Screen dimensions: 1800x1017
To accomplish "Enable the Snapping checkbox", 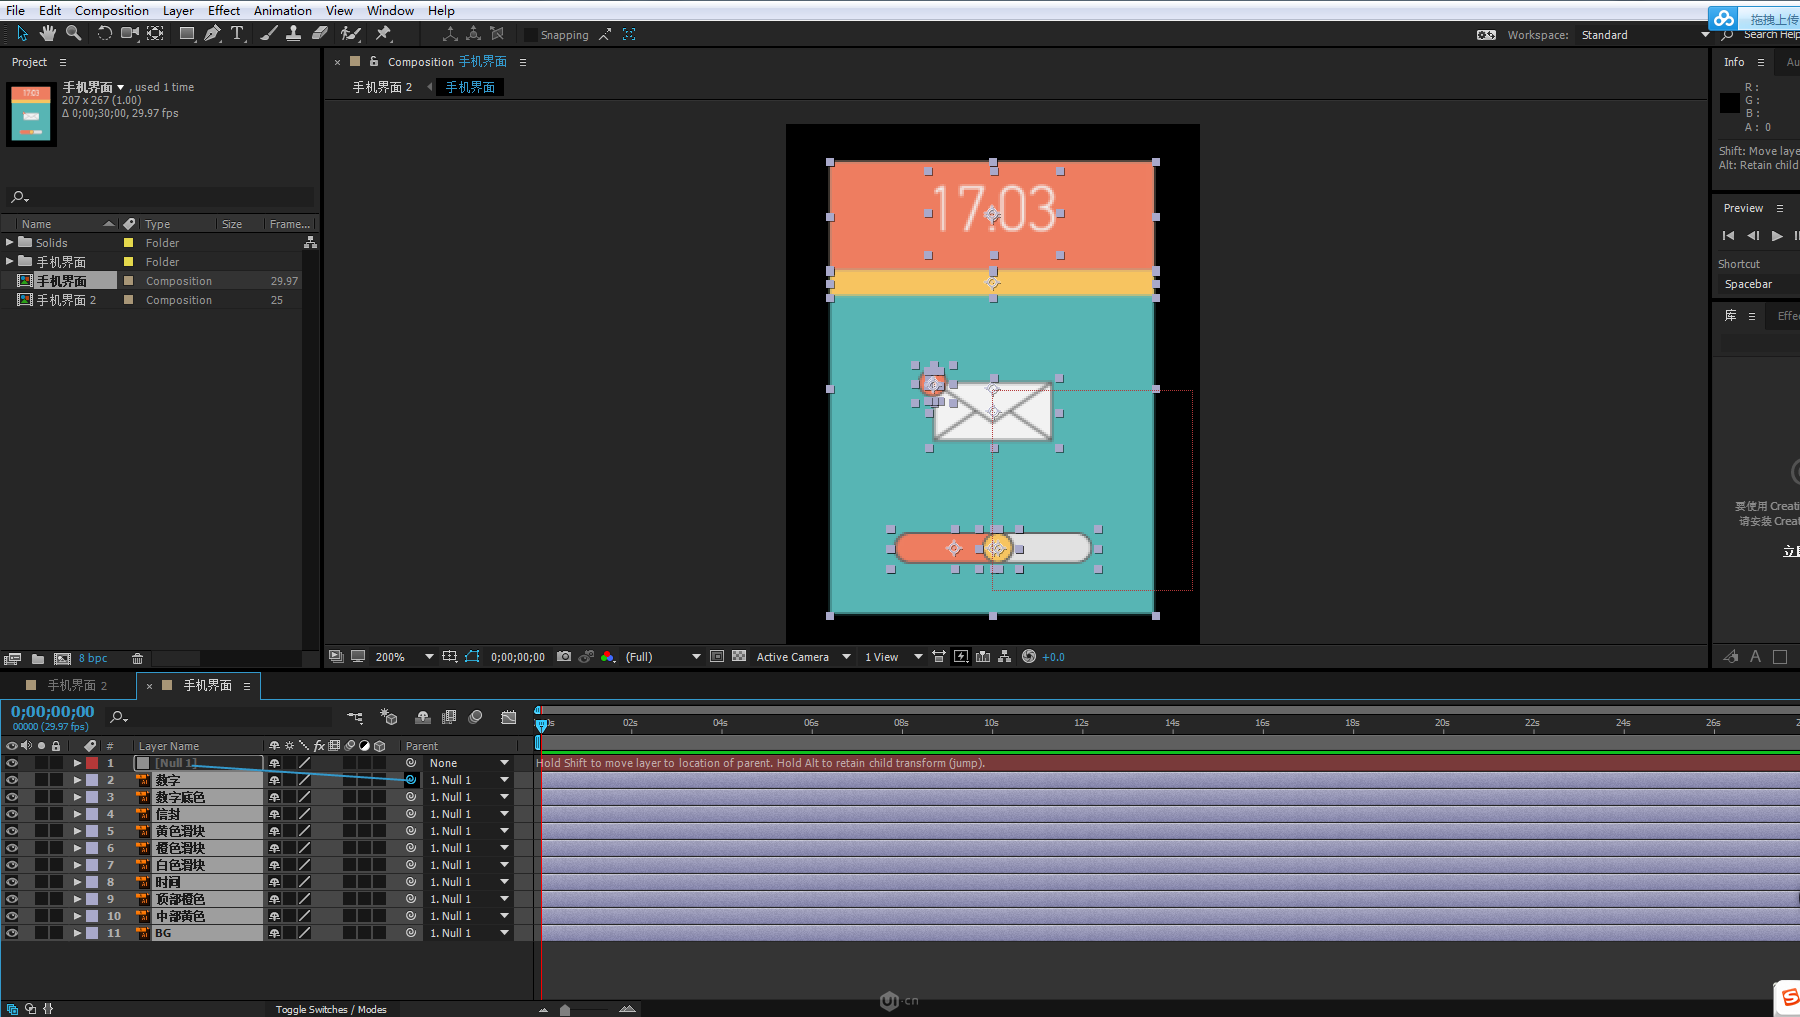I will tap(531, 35).
